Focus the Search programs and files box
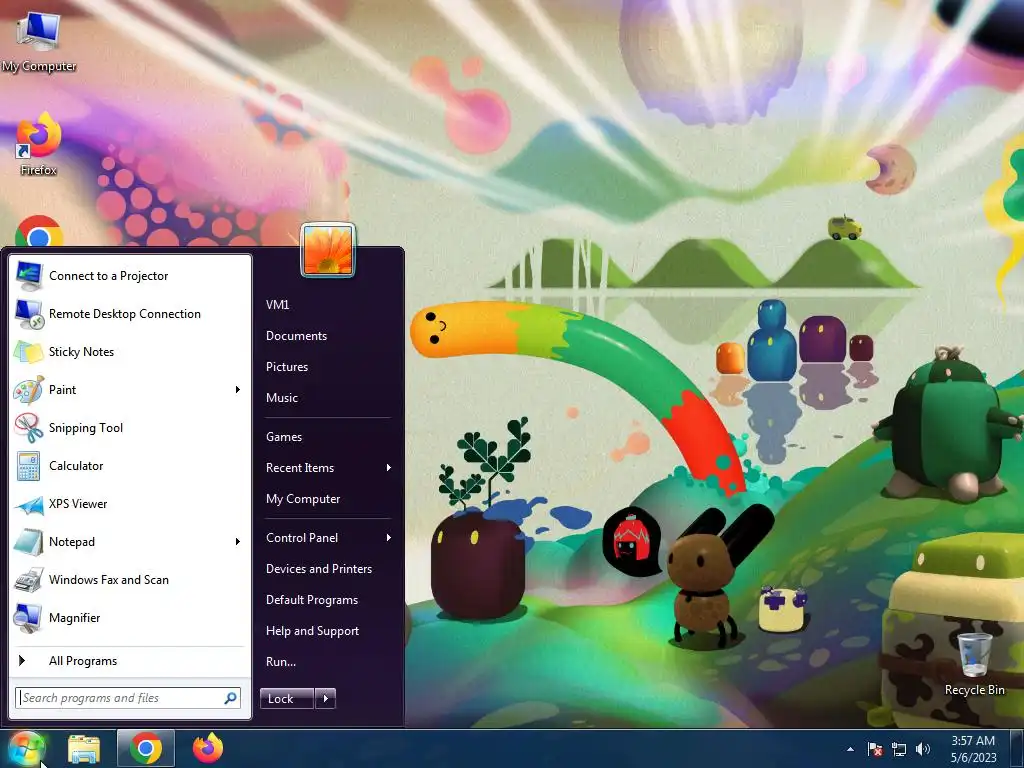The image size is (1024, 768). (128, 698)
